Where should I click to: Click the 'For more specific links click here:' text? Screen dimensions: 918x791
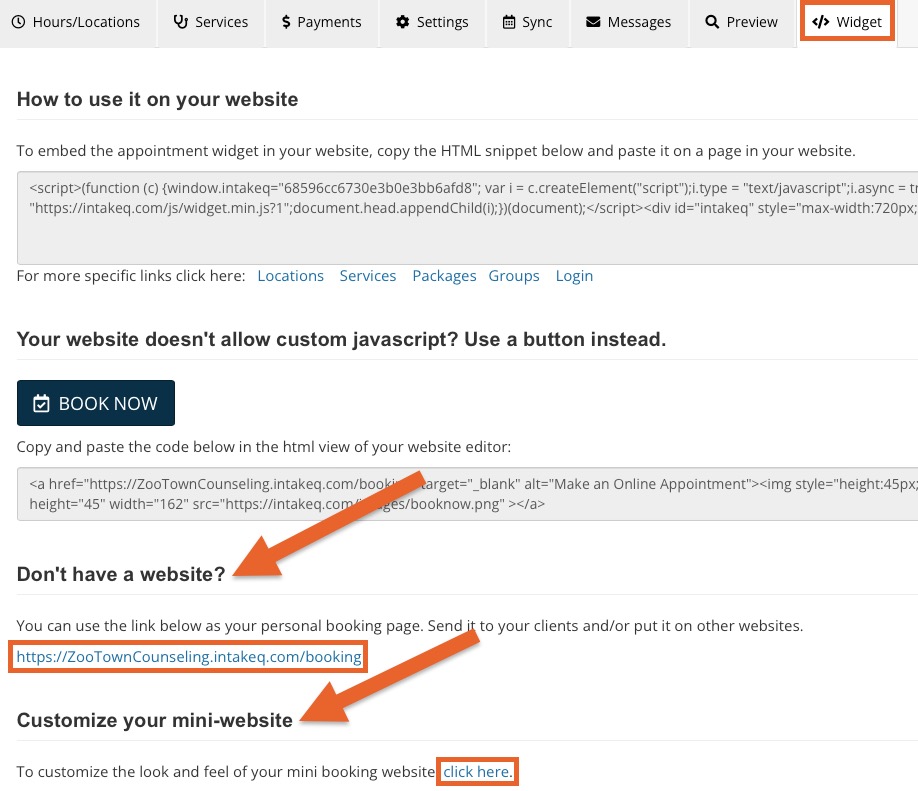coord(131,276)
